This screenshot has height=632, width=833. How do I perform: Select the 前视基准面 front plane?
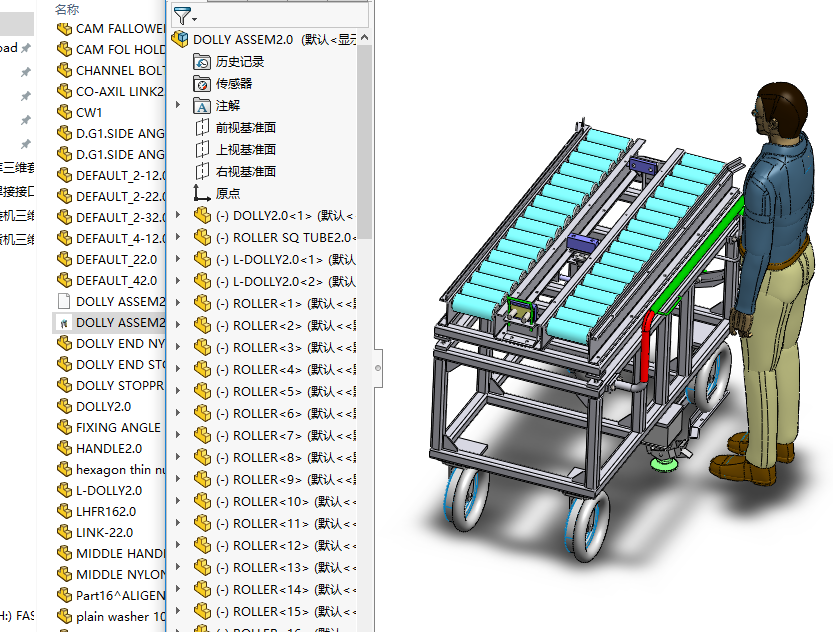(201, 128)
